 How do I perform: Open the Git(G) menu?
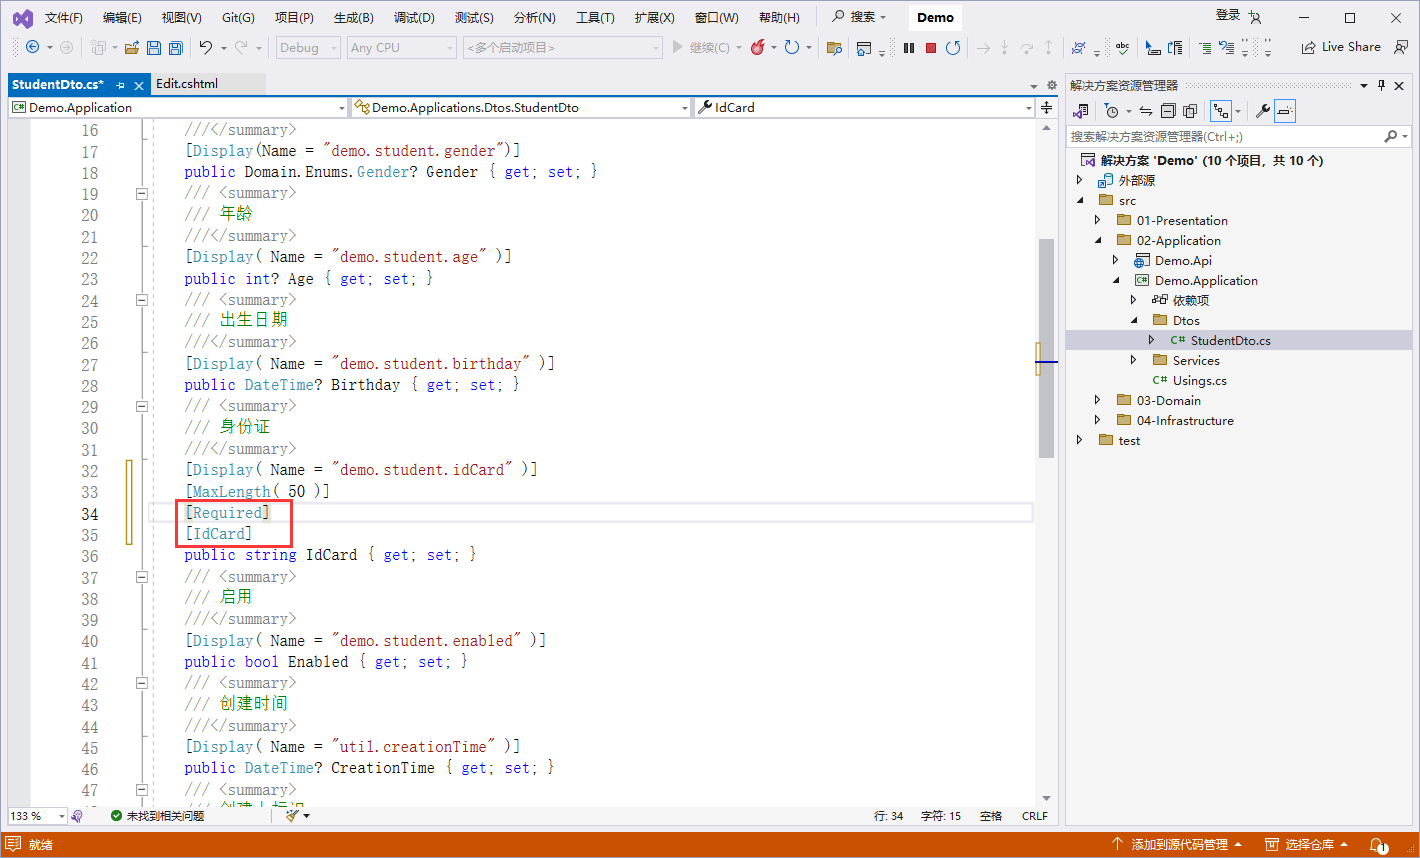pos(238,17)
